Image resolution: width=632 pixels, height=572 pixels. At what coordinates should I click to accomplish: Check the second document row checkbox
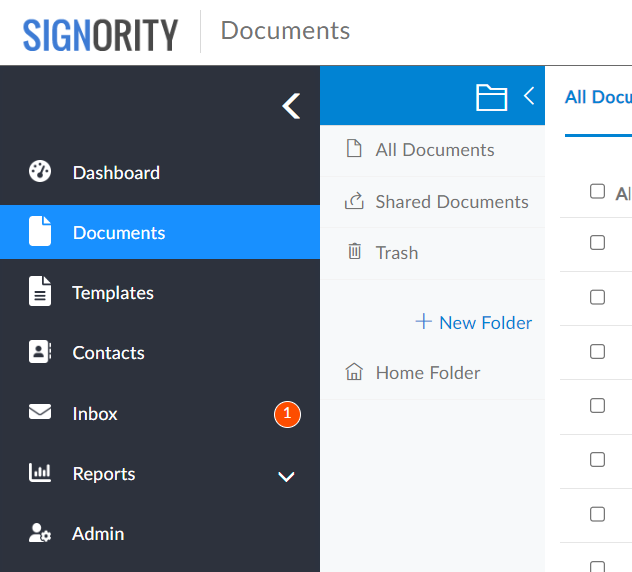pyautogui.click(x=598, y=297)
